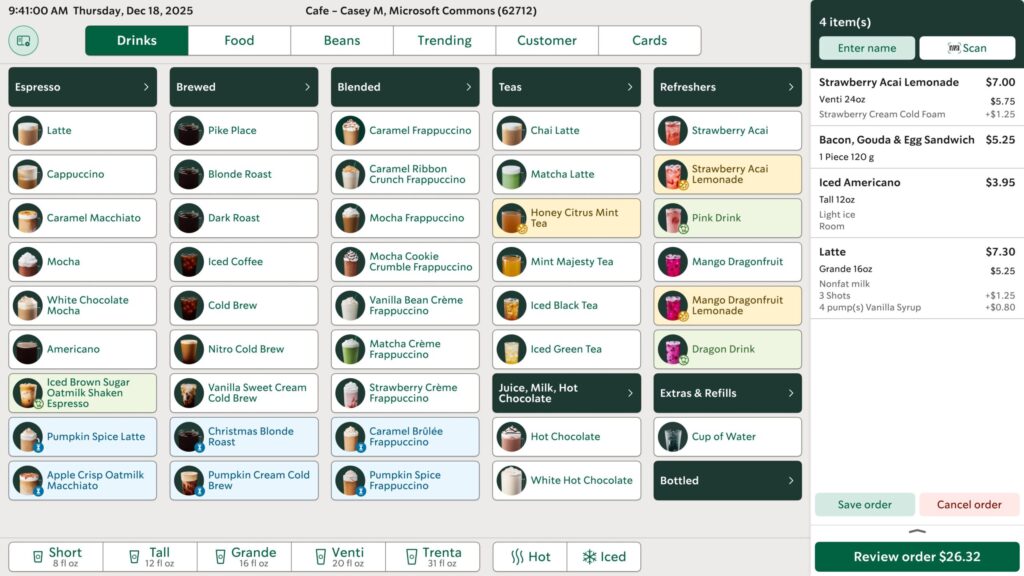This screenshot has height=576, width=1024.
Task: Tap the Cup of Water icon
Action: point(673,437)
